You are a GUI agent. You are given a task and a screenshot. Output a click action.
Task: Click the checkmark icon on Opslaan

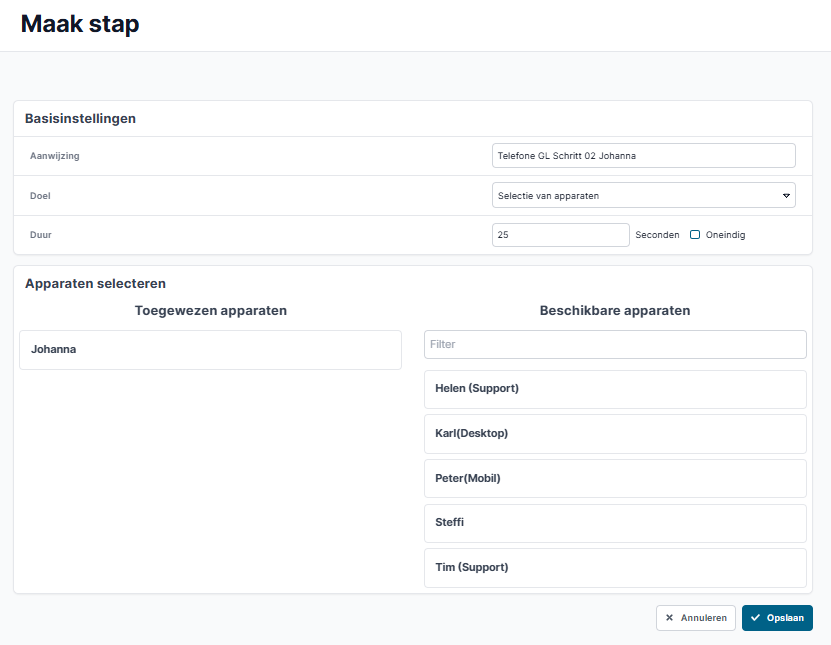click(x=755, y=617)
